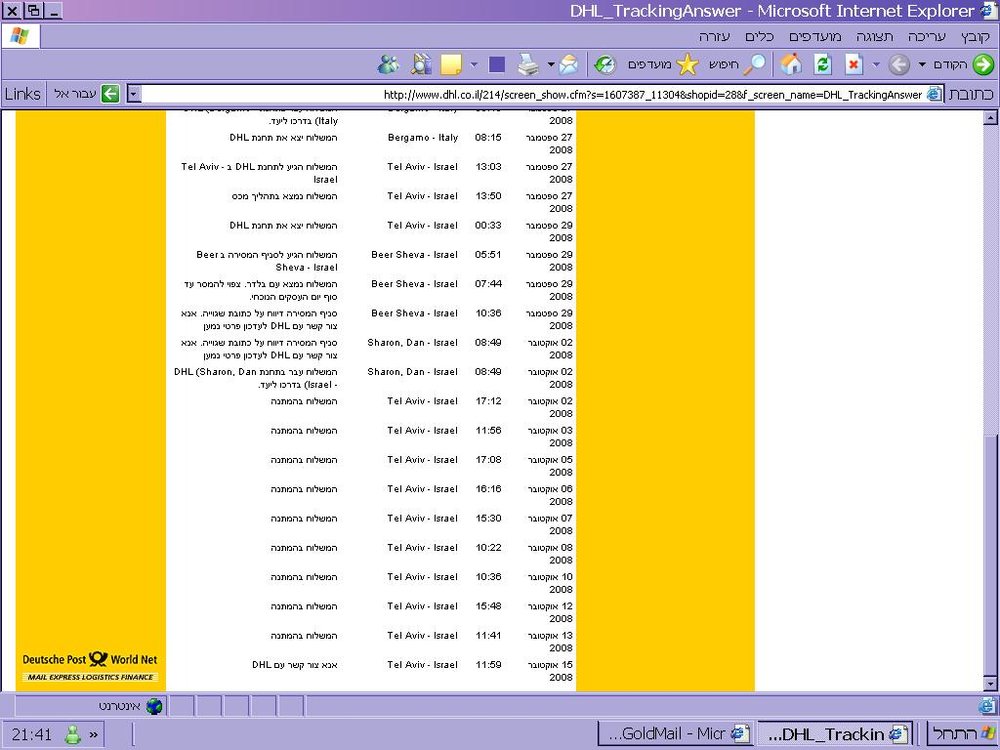1000x750 pixels.
Task: Click the grey Forward arrow button
Action: pos(899,64)
